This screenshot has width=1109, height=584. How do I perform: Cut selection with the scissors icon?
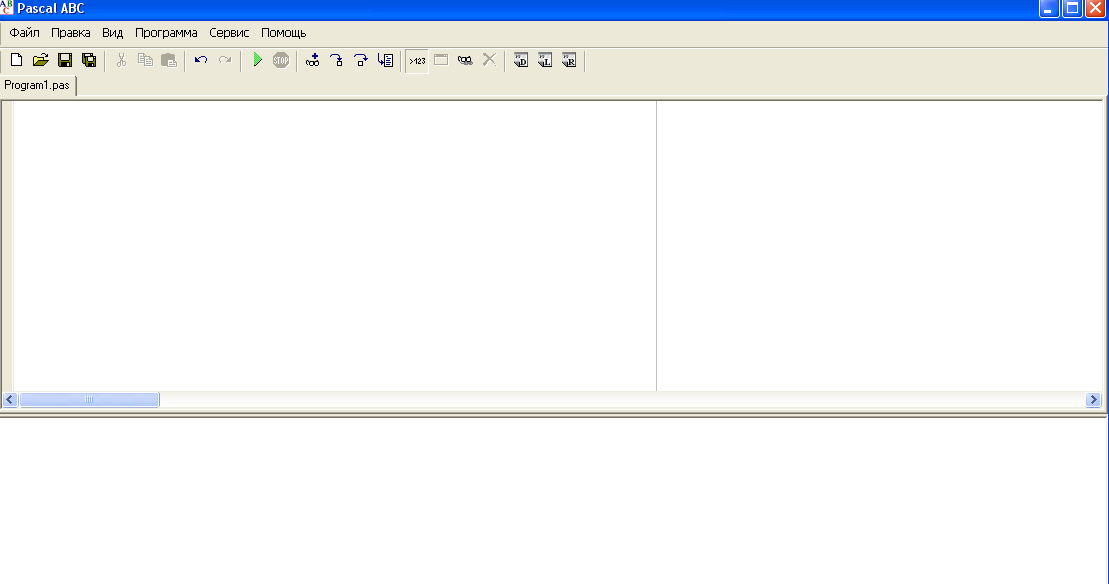[x=121, y=60]
